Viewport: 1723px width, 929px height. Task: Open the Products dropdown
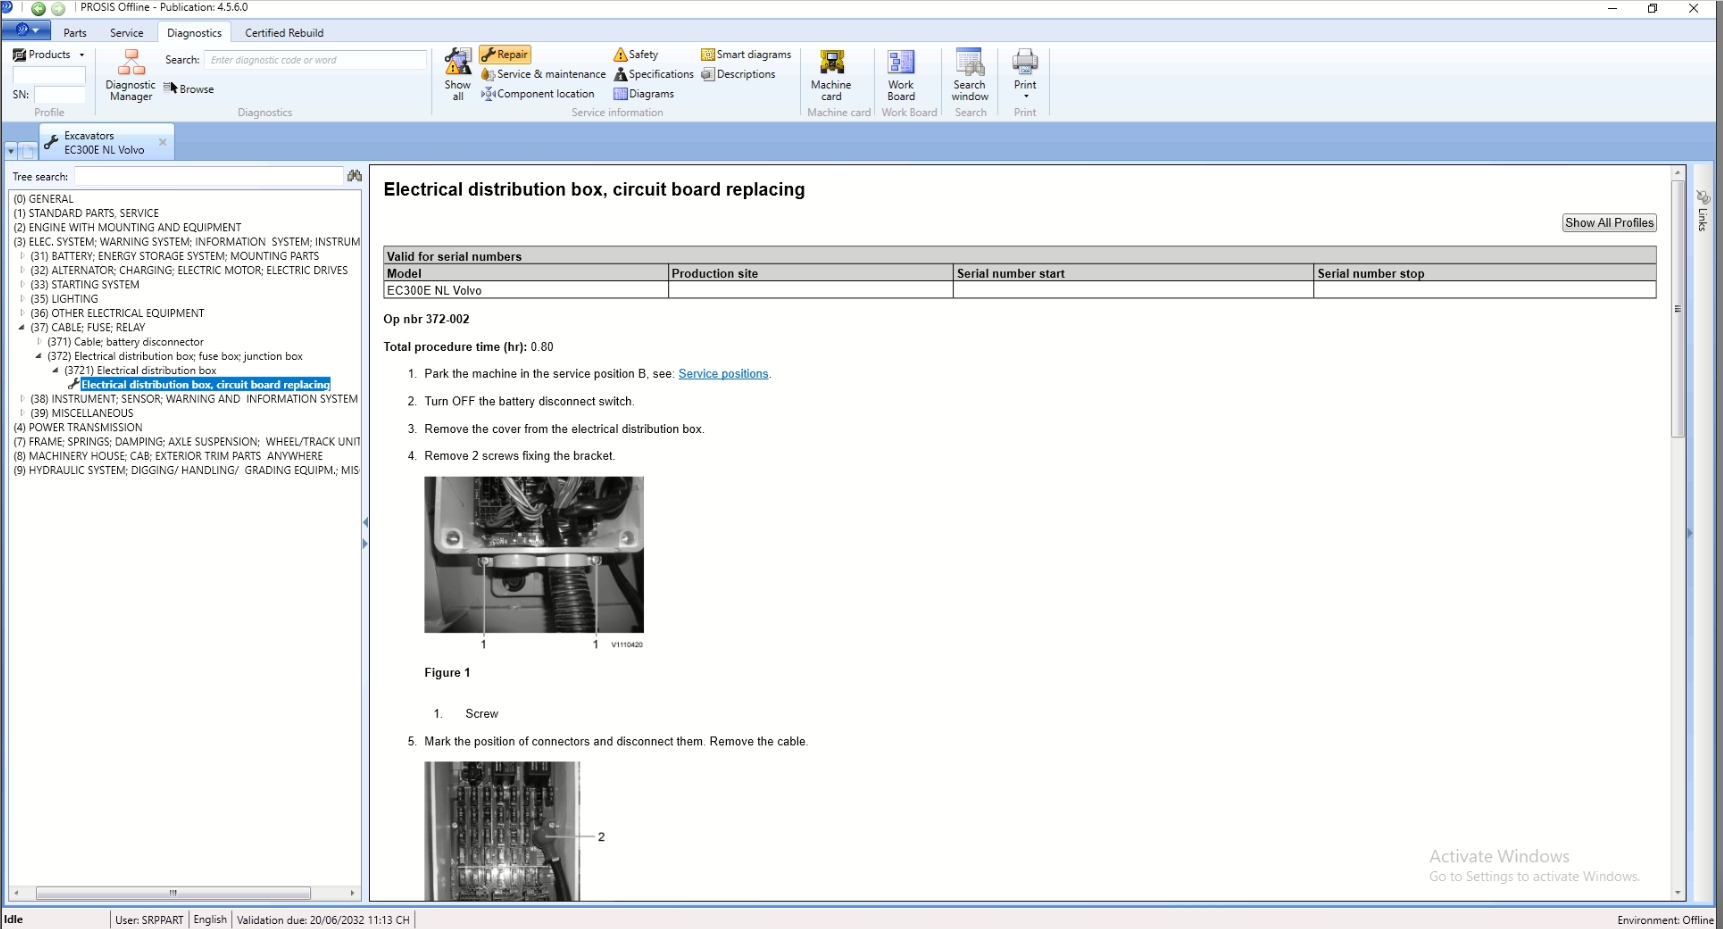point(49,55)
